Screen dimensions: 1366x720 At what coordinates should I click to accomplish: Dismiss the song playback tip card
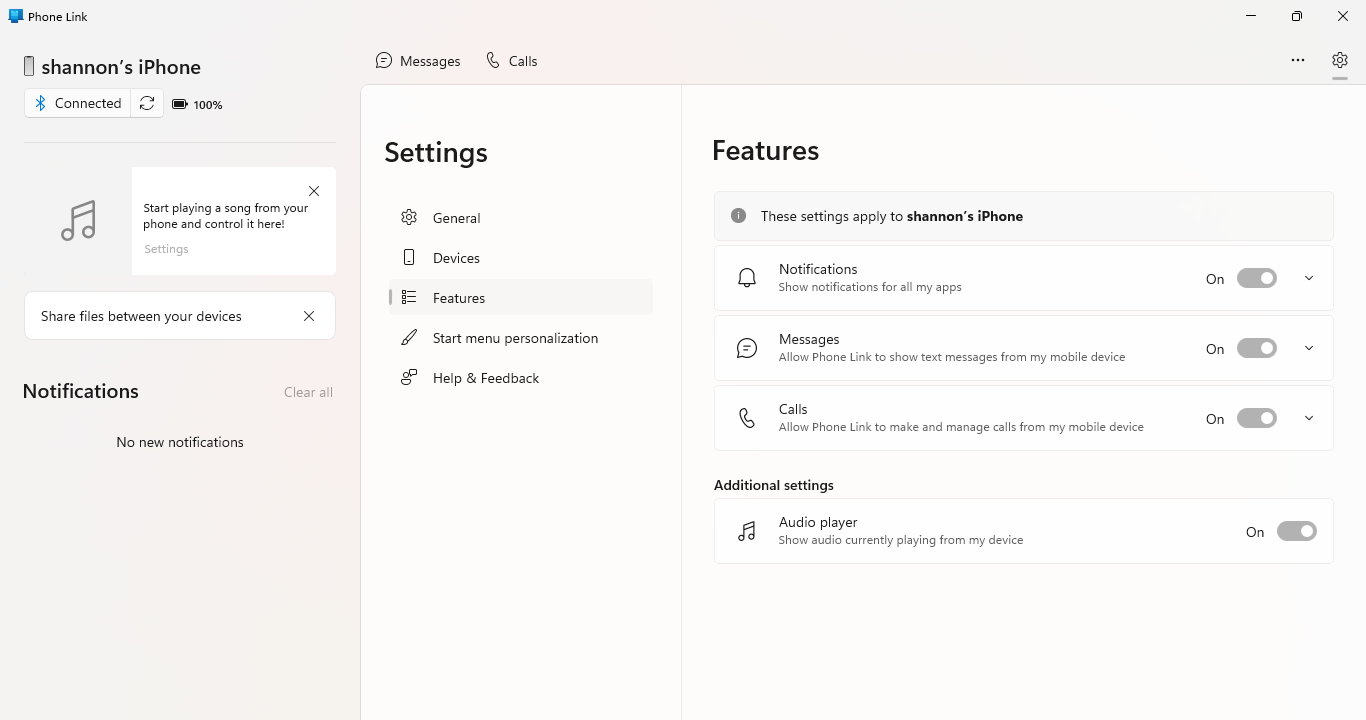(x=314, y=191)
